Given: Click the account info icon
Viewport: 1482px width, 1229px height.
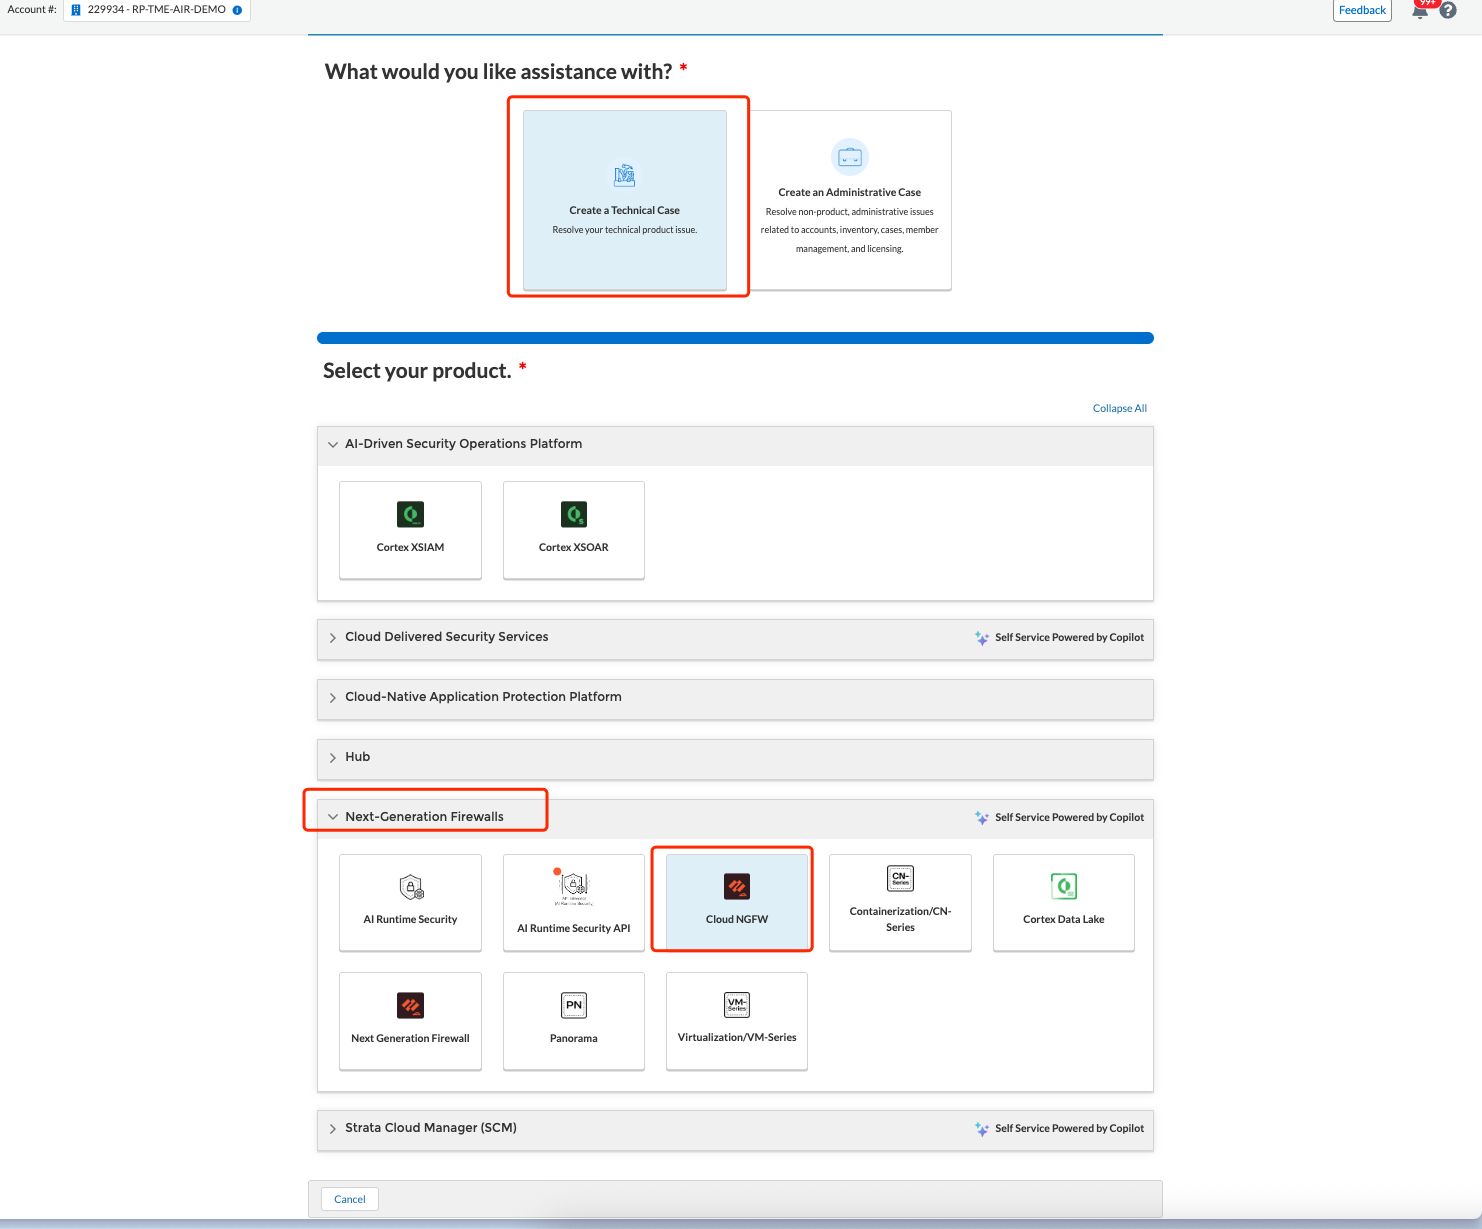Looking at the screenshot, I should point(237,10).
